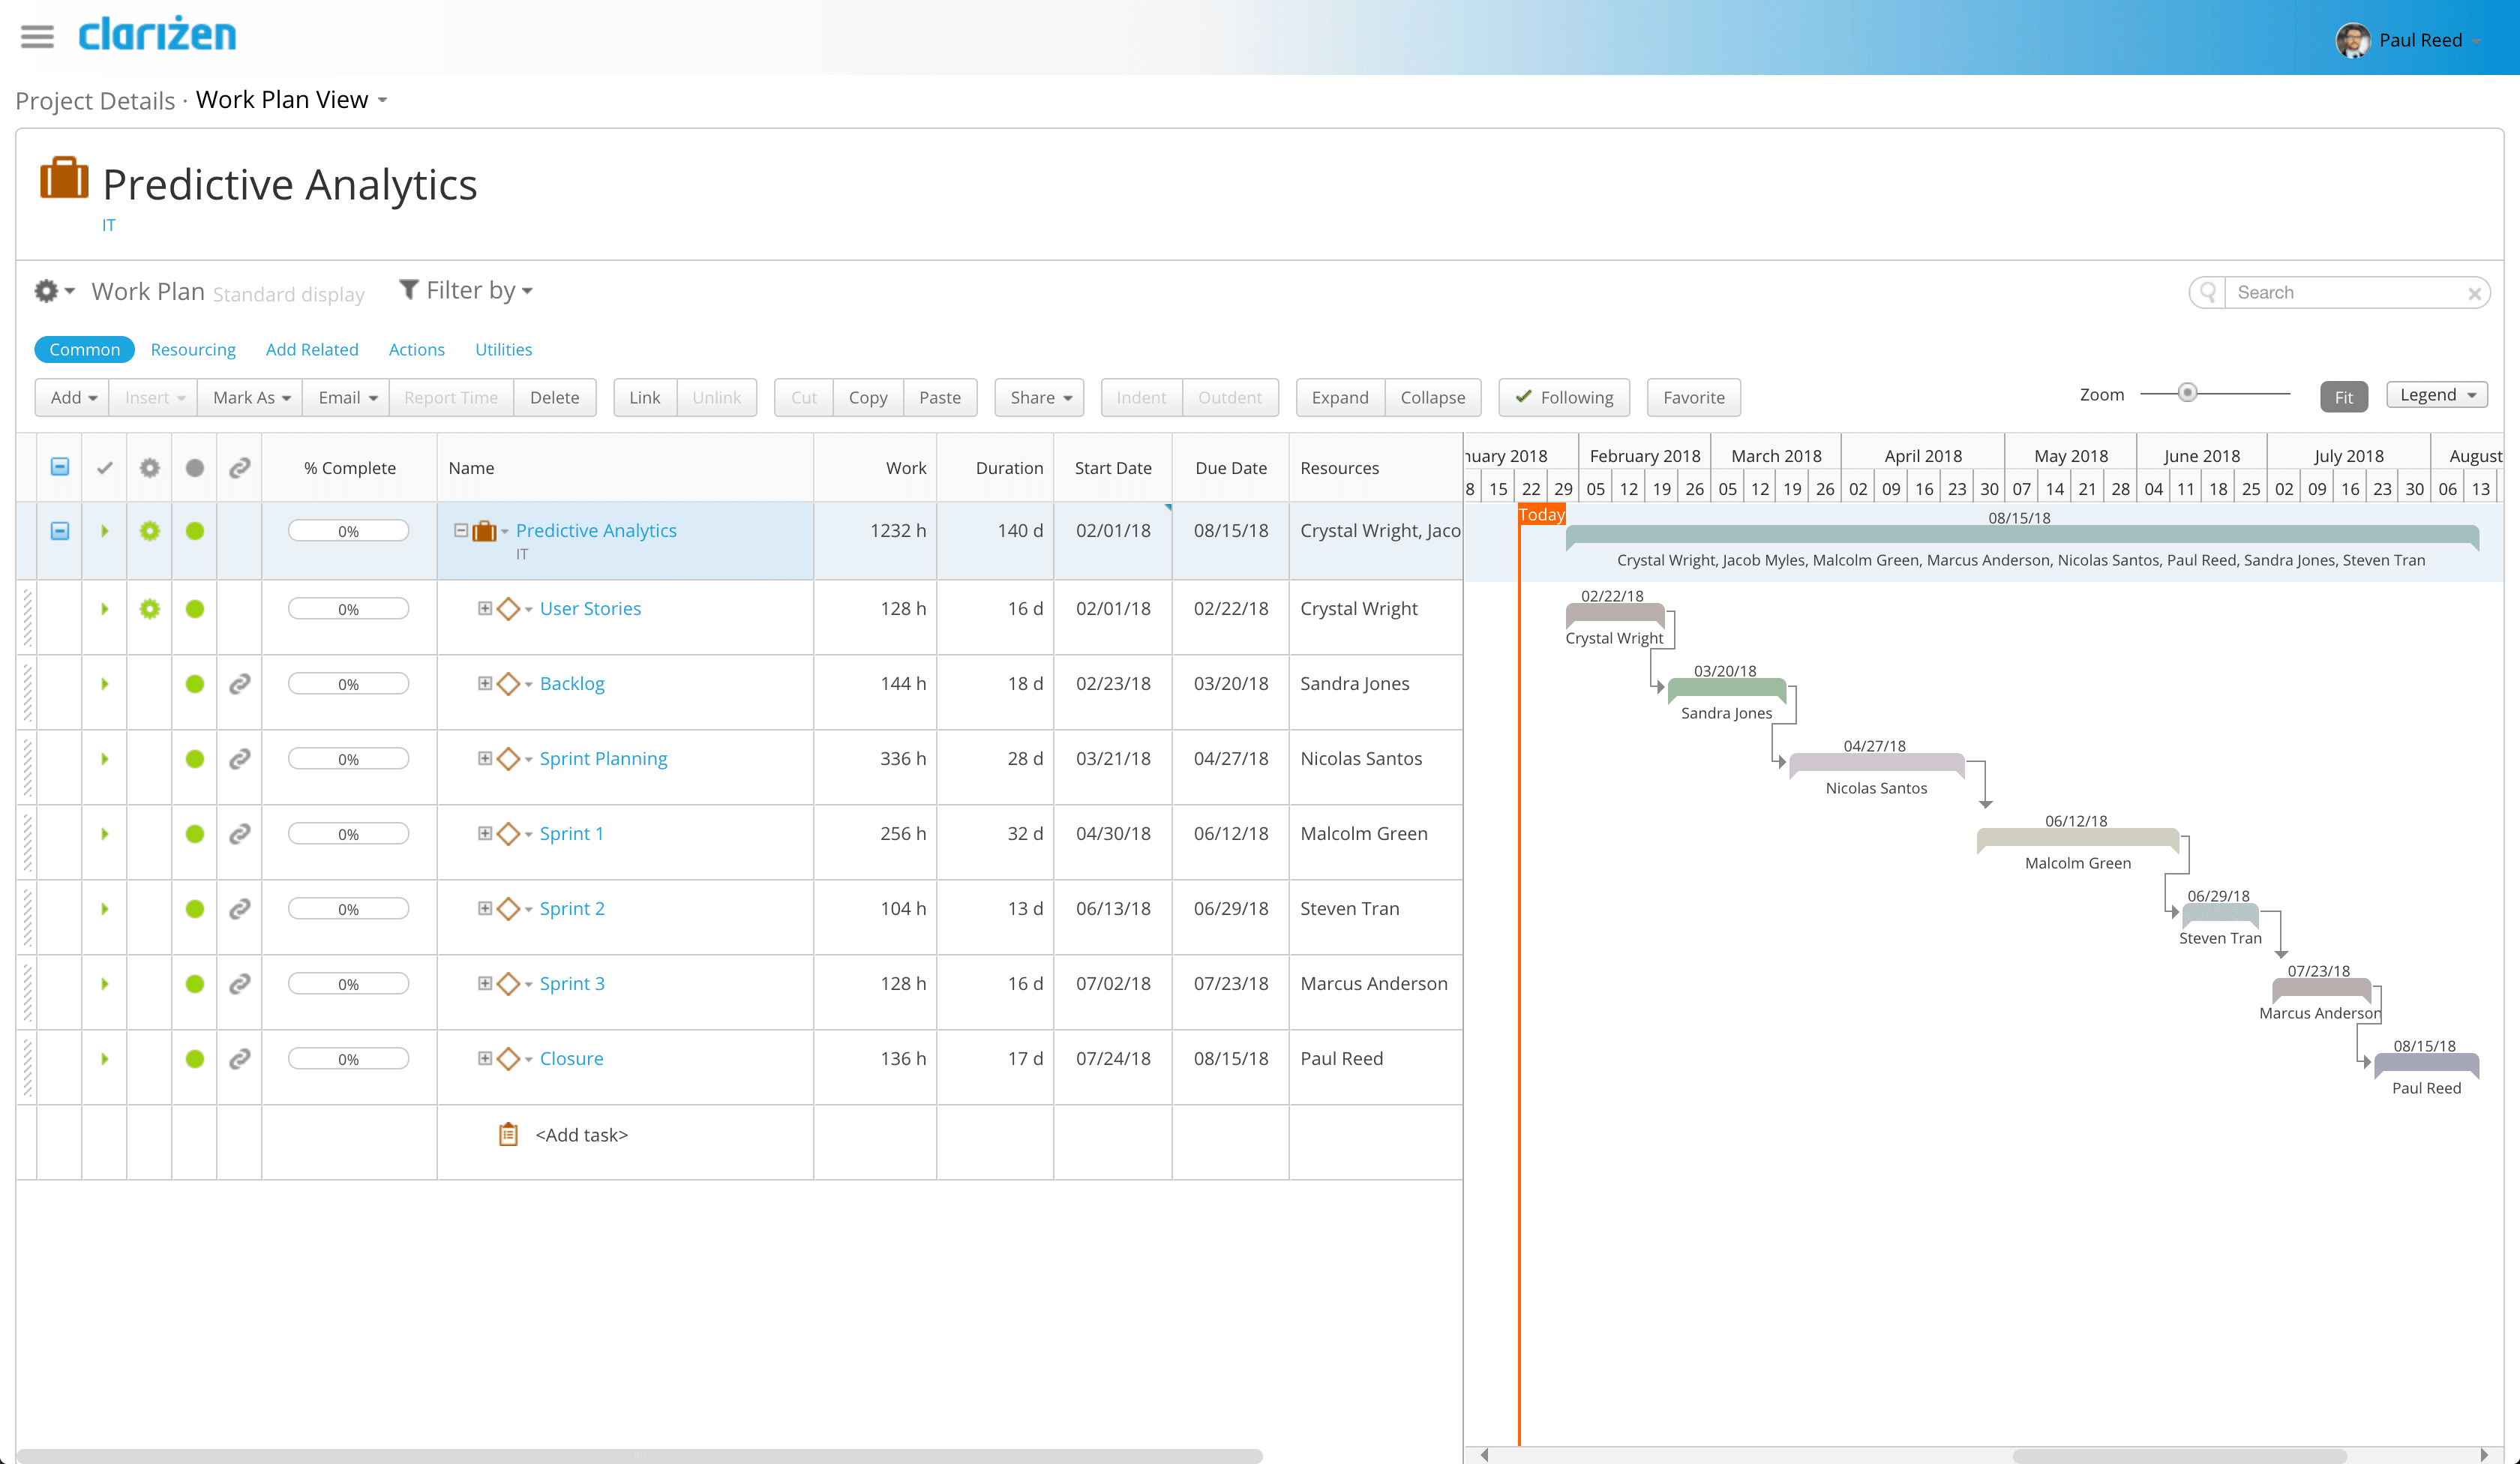
Task: Expand the Sprint Planning tree row
Action: pos(485,759)
